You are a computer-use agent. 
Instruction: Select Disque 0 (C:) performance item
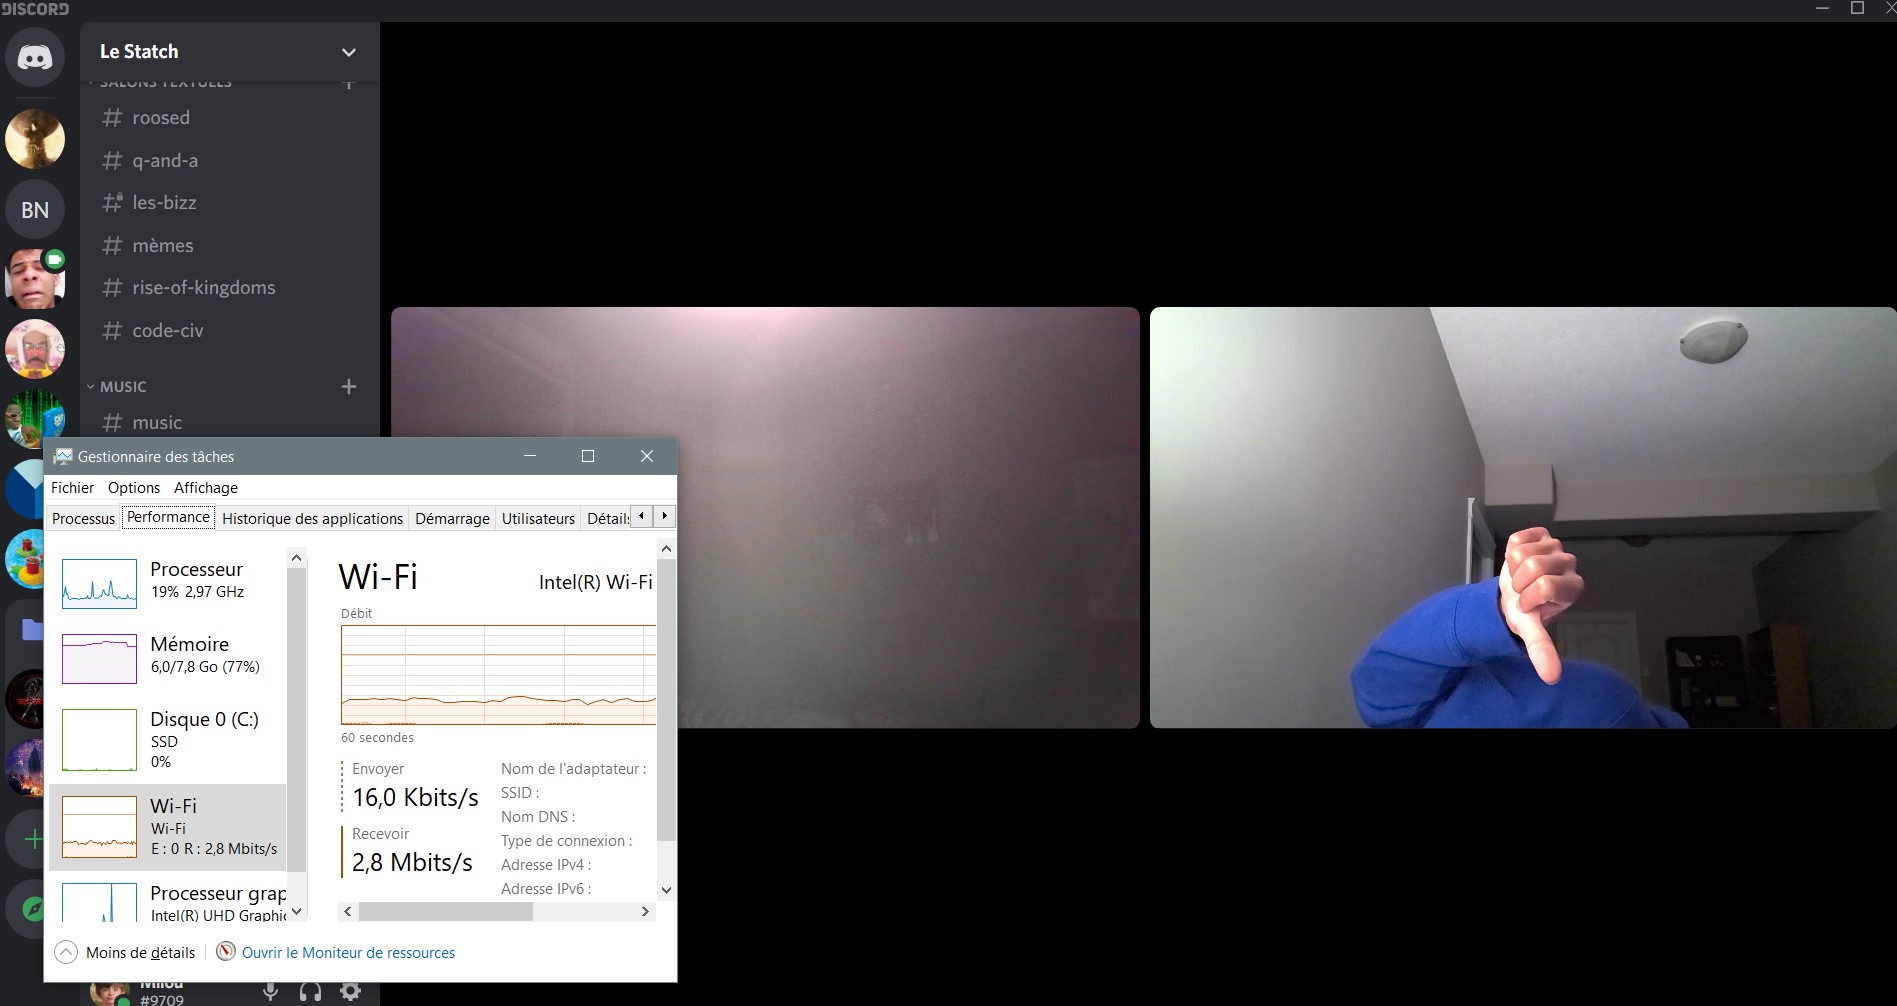click(167, 740)
